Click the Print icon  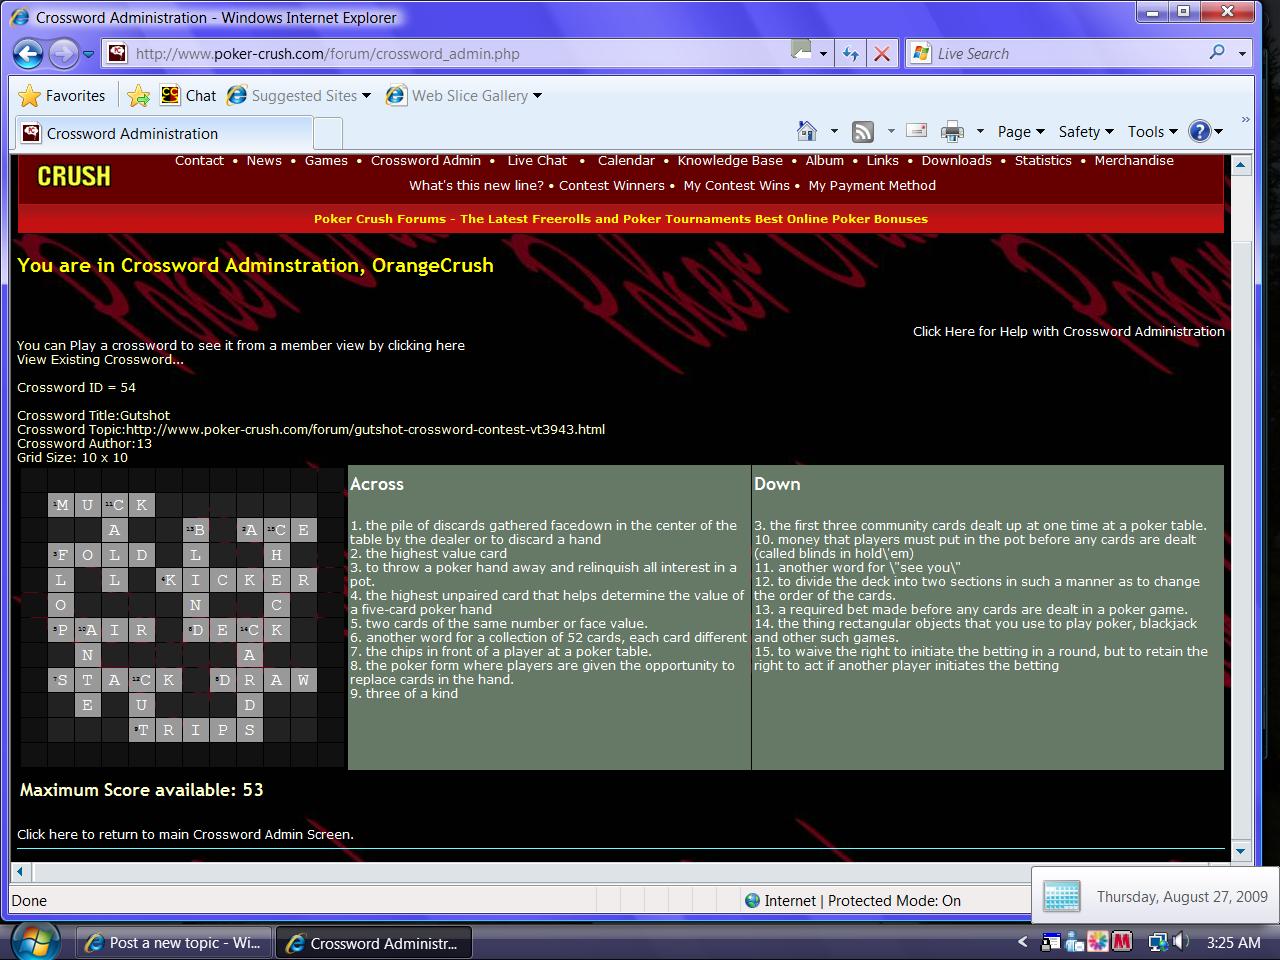tap(952, 130)
